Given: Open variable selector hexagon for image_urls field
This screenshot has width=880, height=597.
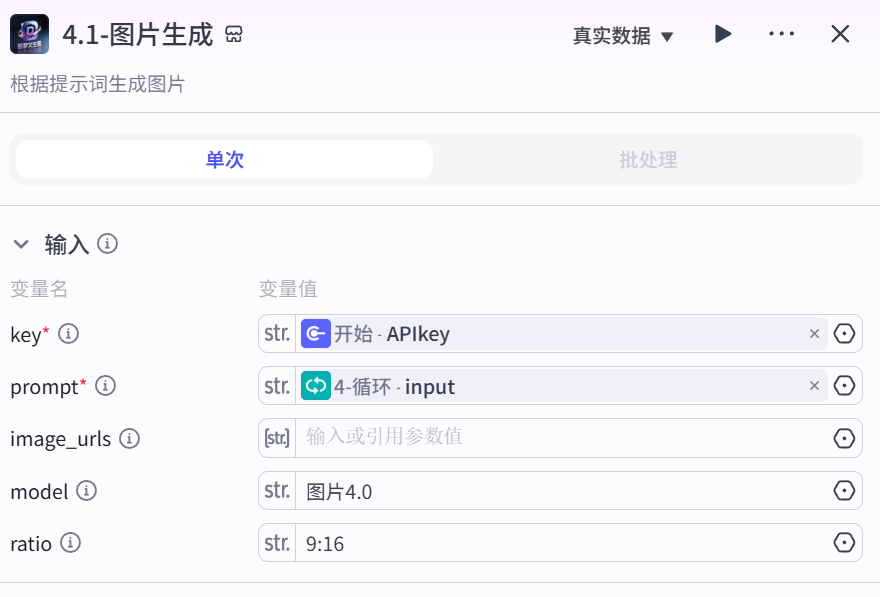Looking at the screenshot, I should (x=844, y=438).
